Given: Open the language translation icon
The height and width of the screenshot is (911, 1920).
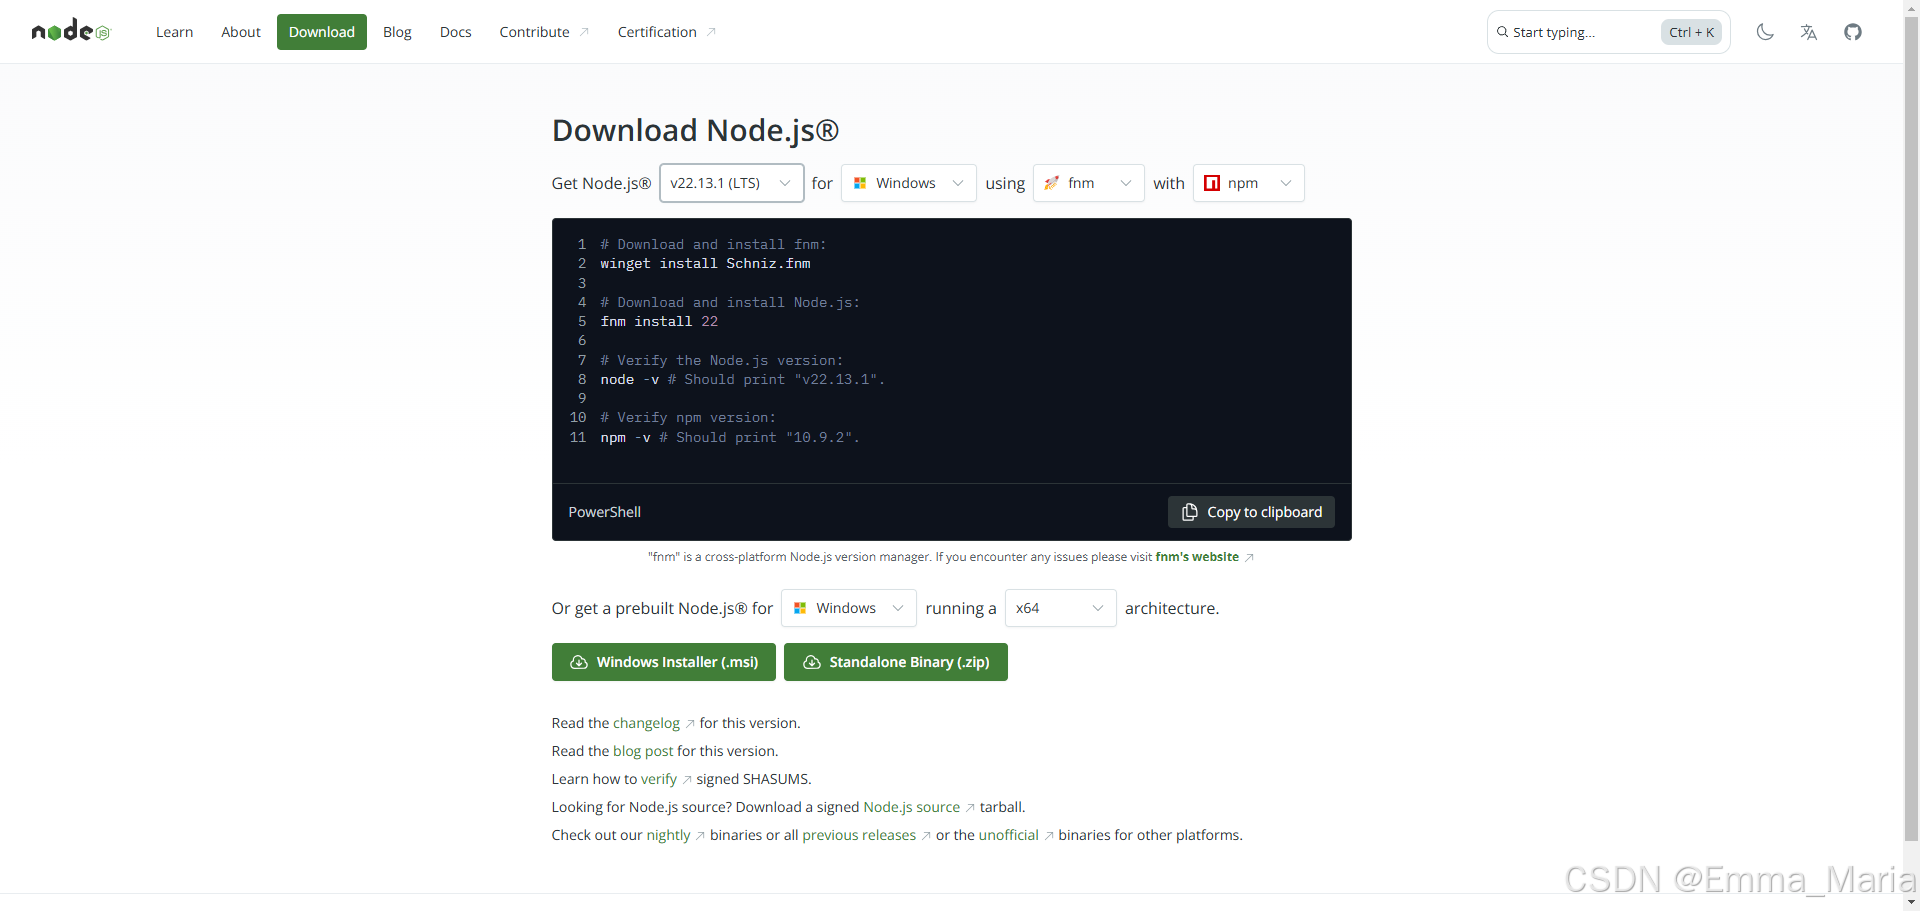Looking at the screenshot, I should point(1808,32).
